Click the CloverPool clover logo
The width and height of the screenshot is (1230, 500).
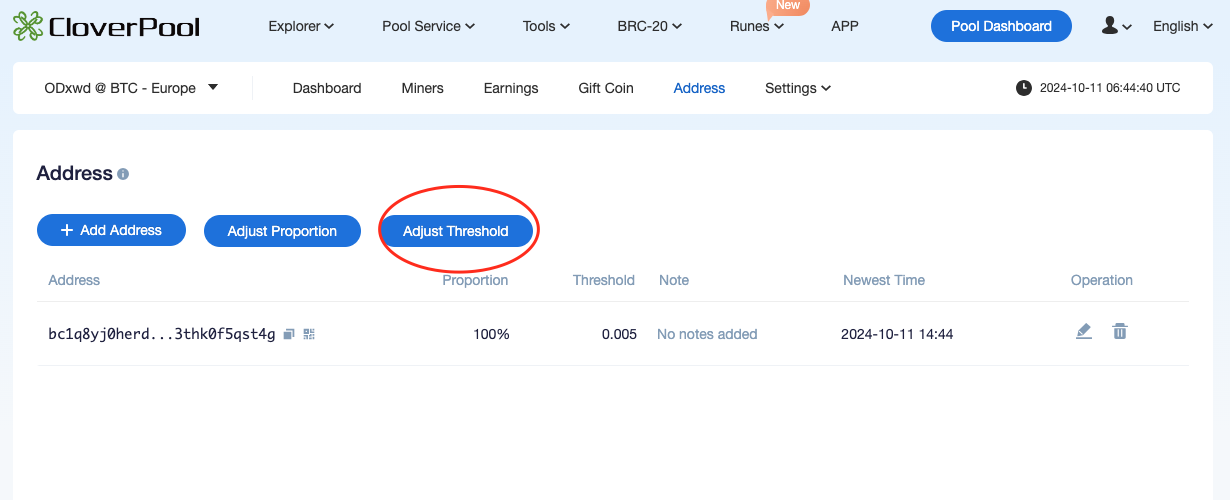[28, 26]
